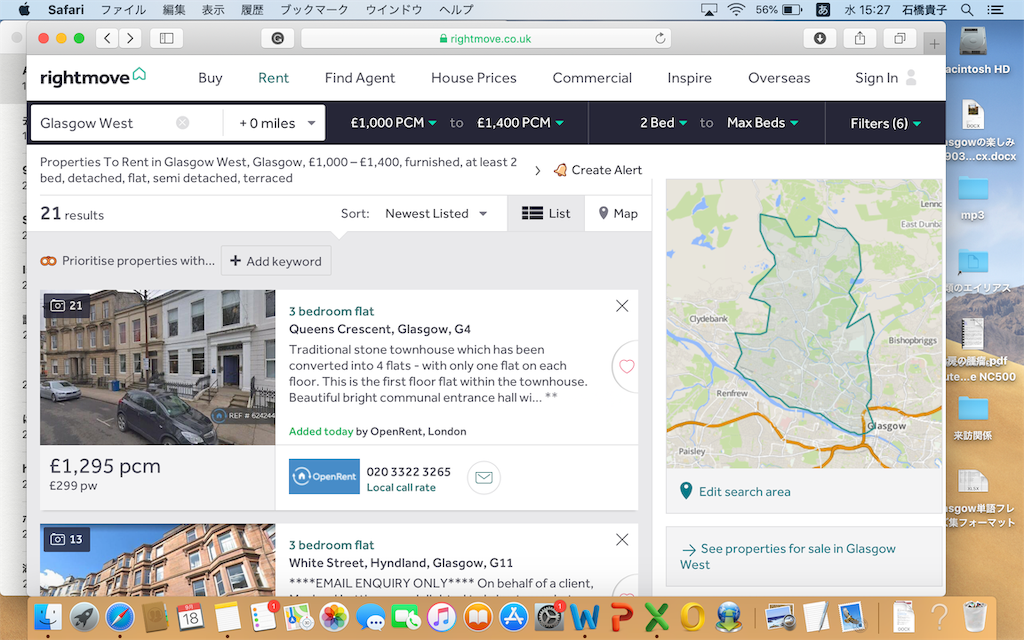Image resolution: width=1024 pixels, height=640 pixels.
Task: Click the Add keyword button
Action: pos(276,261)
